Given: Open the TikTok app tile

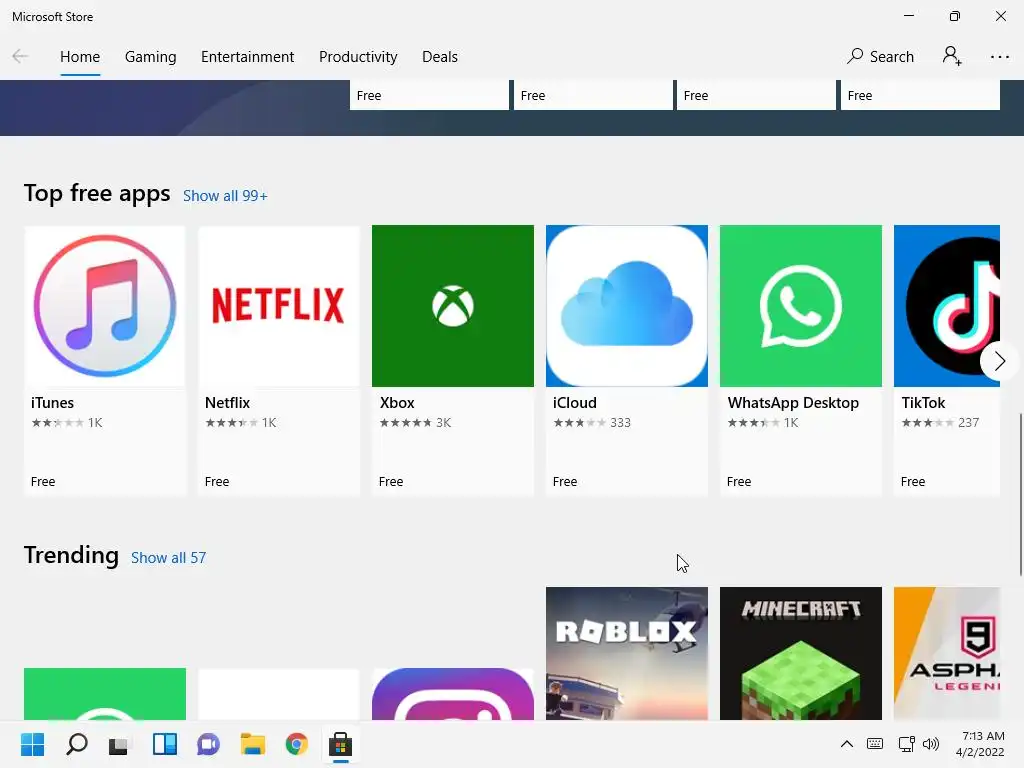Looking at the screenshot, I should click(x=947, y=360).
